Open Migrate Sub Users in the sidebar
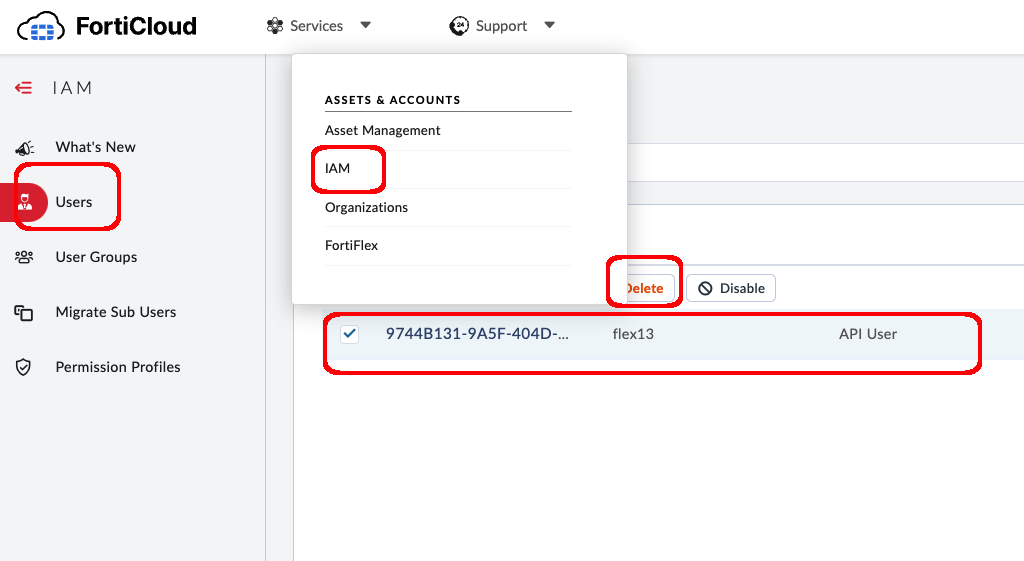 click(x=116, y=312)
